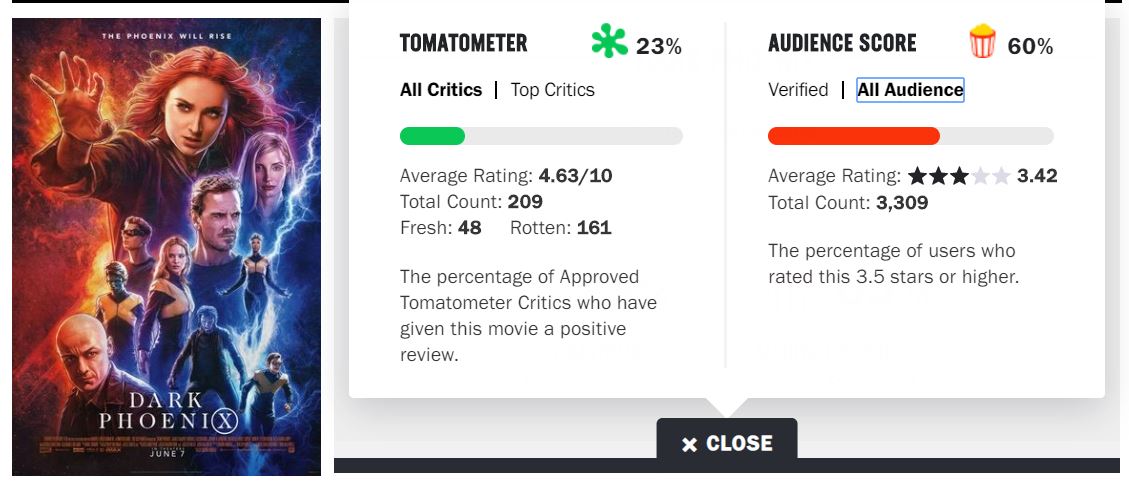
Task: Select the All Critics filter
Action: point(441,90)
